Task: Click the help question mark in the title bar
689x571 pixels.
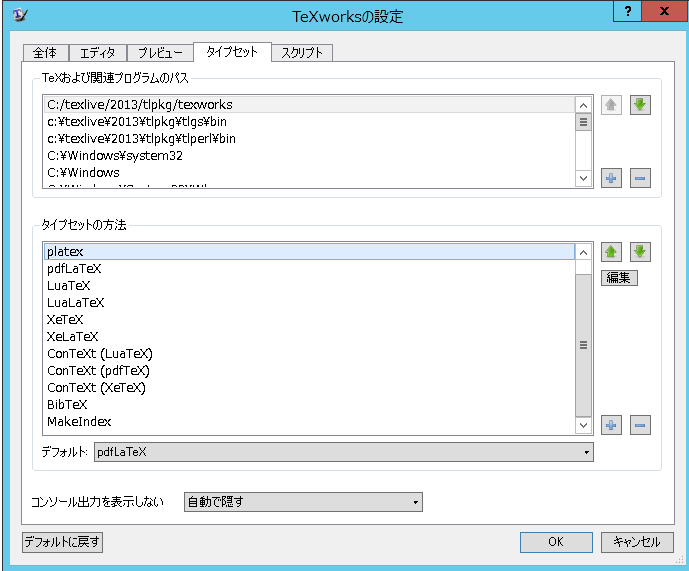Action: (628, 13)
